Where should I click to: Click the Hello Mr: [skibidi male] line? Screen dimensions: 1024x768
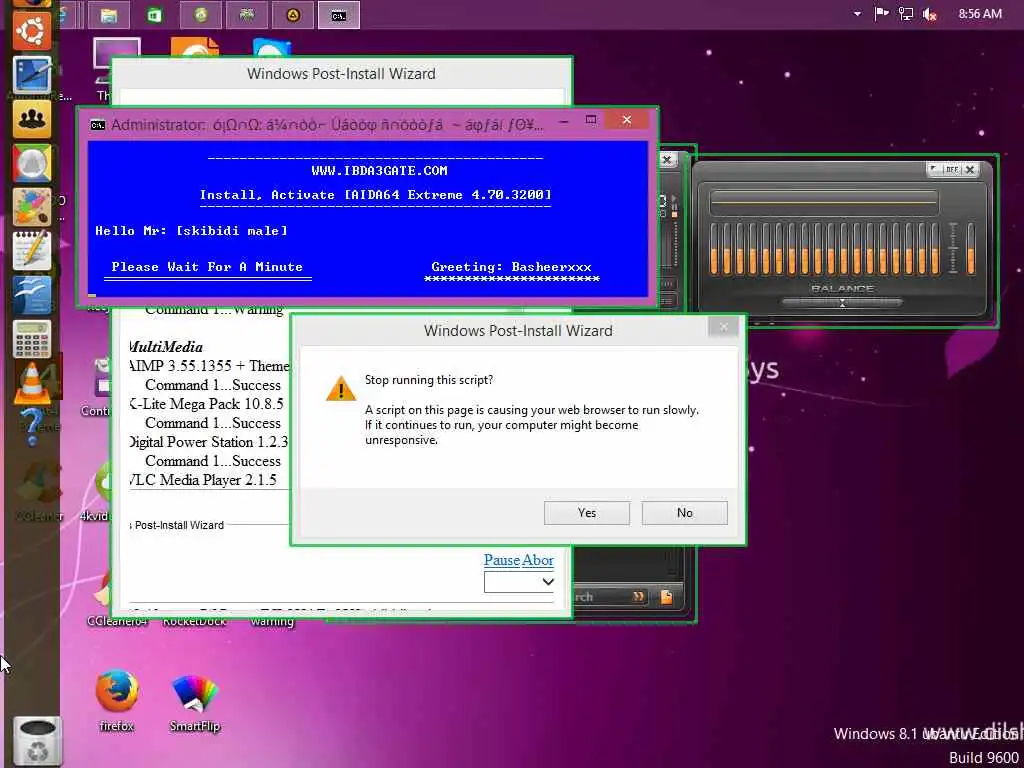pyautogui.click(x=191, y=231)
